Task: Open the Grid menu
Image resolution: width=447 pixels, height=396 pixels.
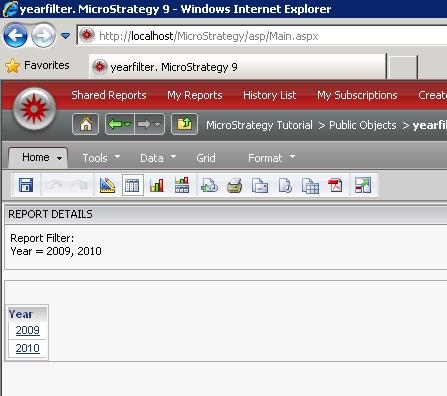Action: pos(206,158)
